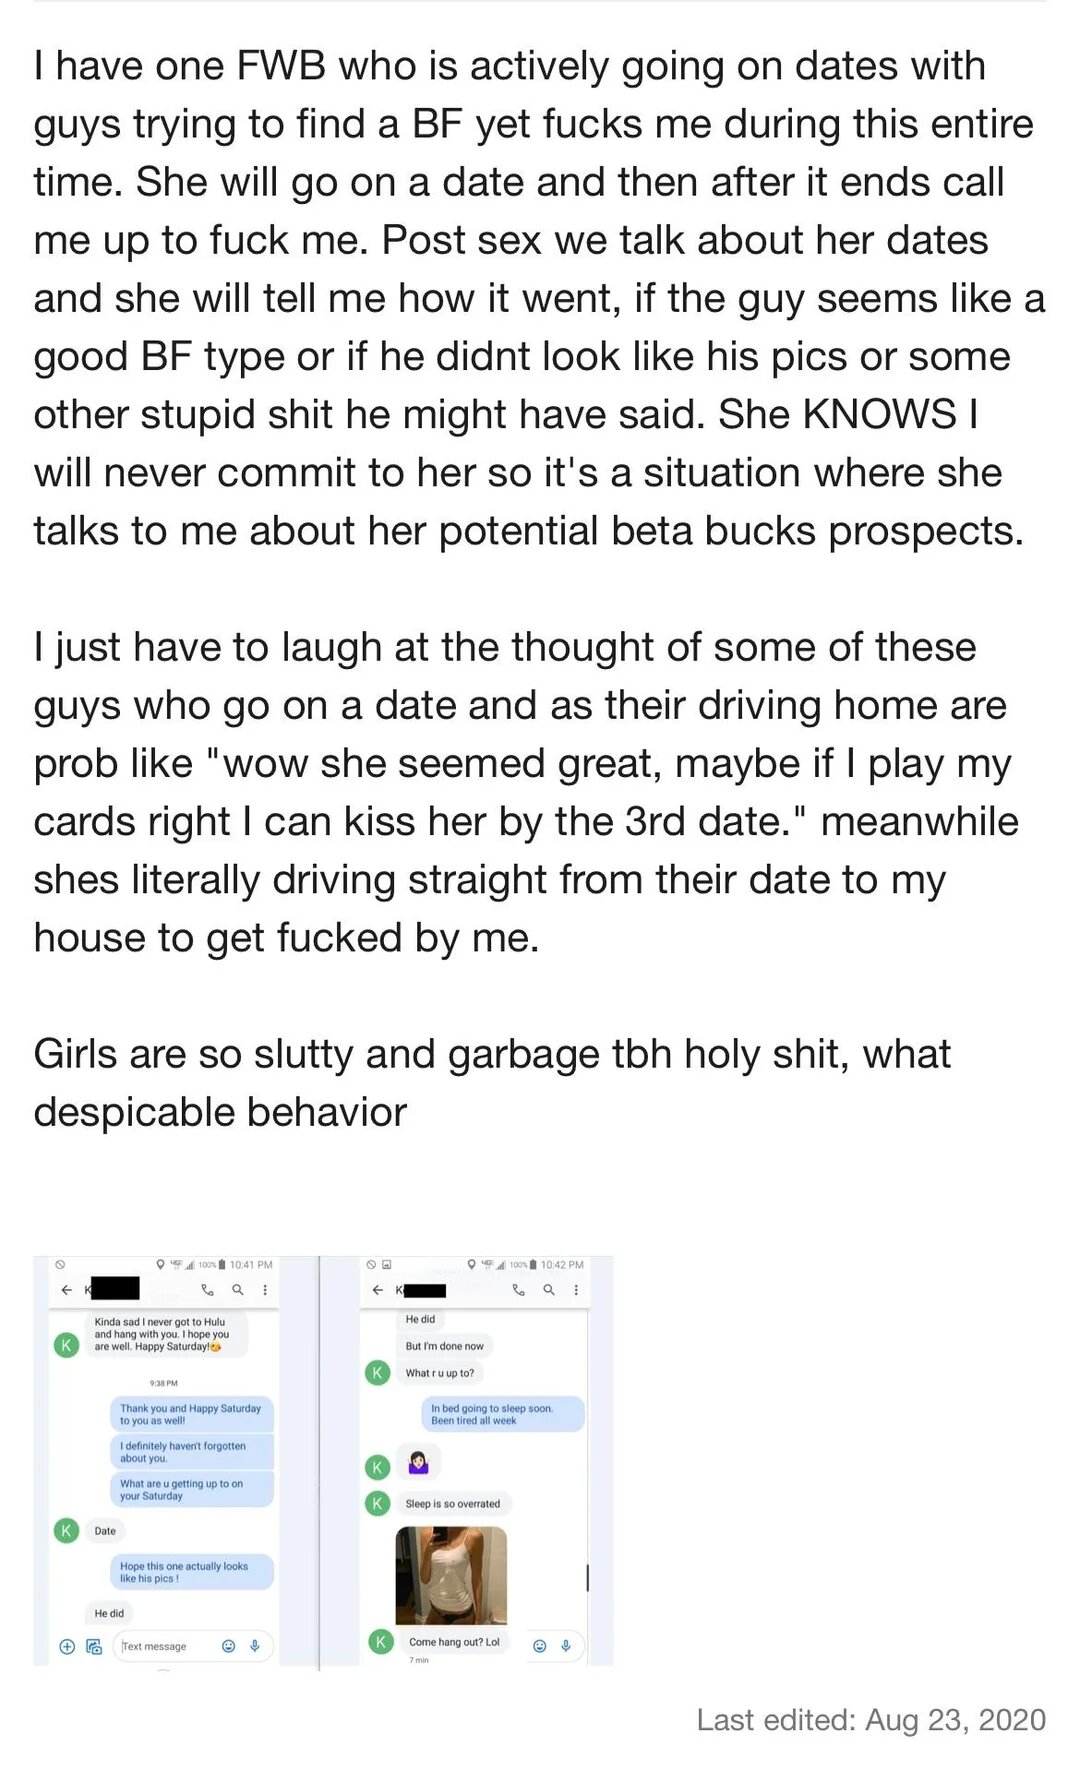Open the three-dot menu in the 10:41 PM chat
This screenshot has height=1781, width=1080.
point(265,1290)
